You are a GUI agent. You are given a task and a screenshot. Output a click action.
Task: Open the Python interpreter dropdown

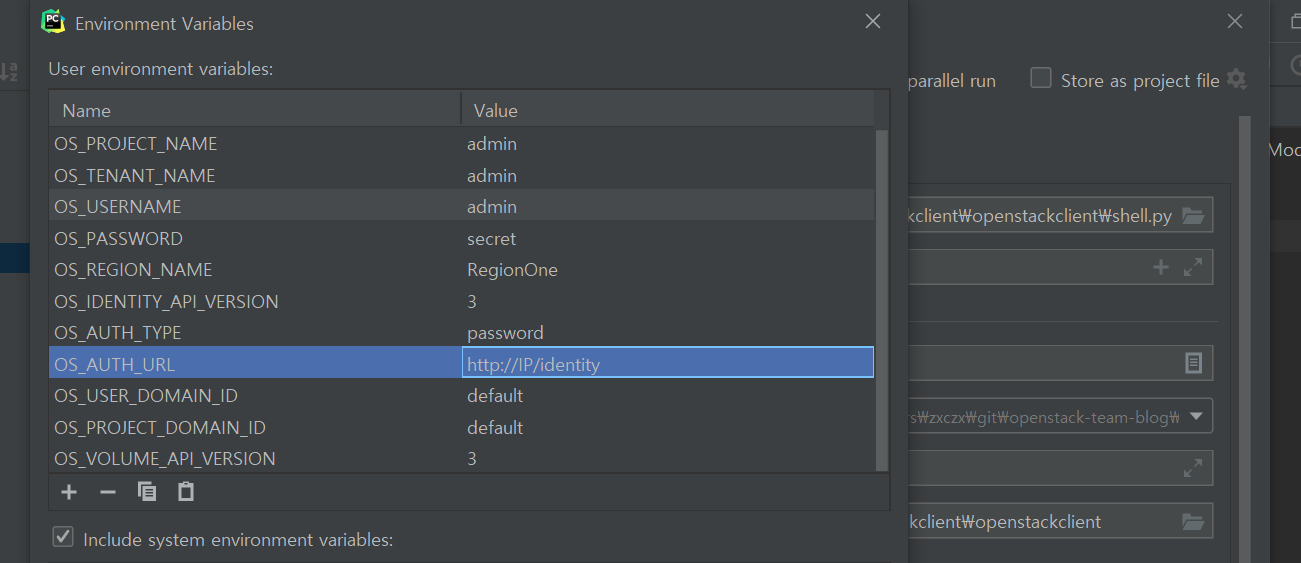pos(1196,416)
